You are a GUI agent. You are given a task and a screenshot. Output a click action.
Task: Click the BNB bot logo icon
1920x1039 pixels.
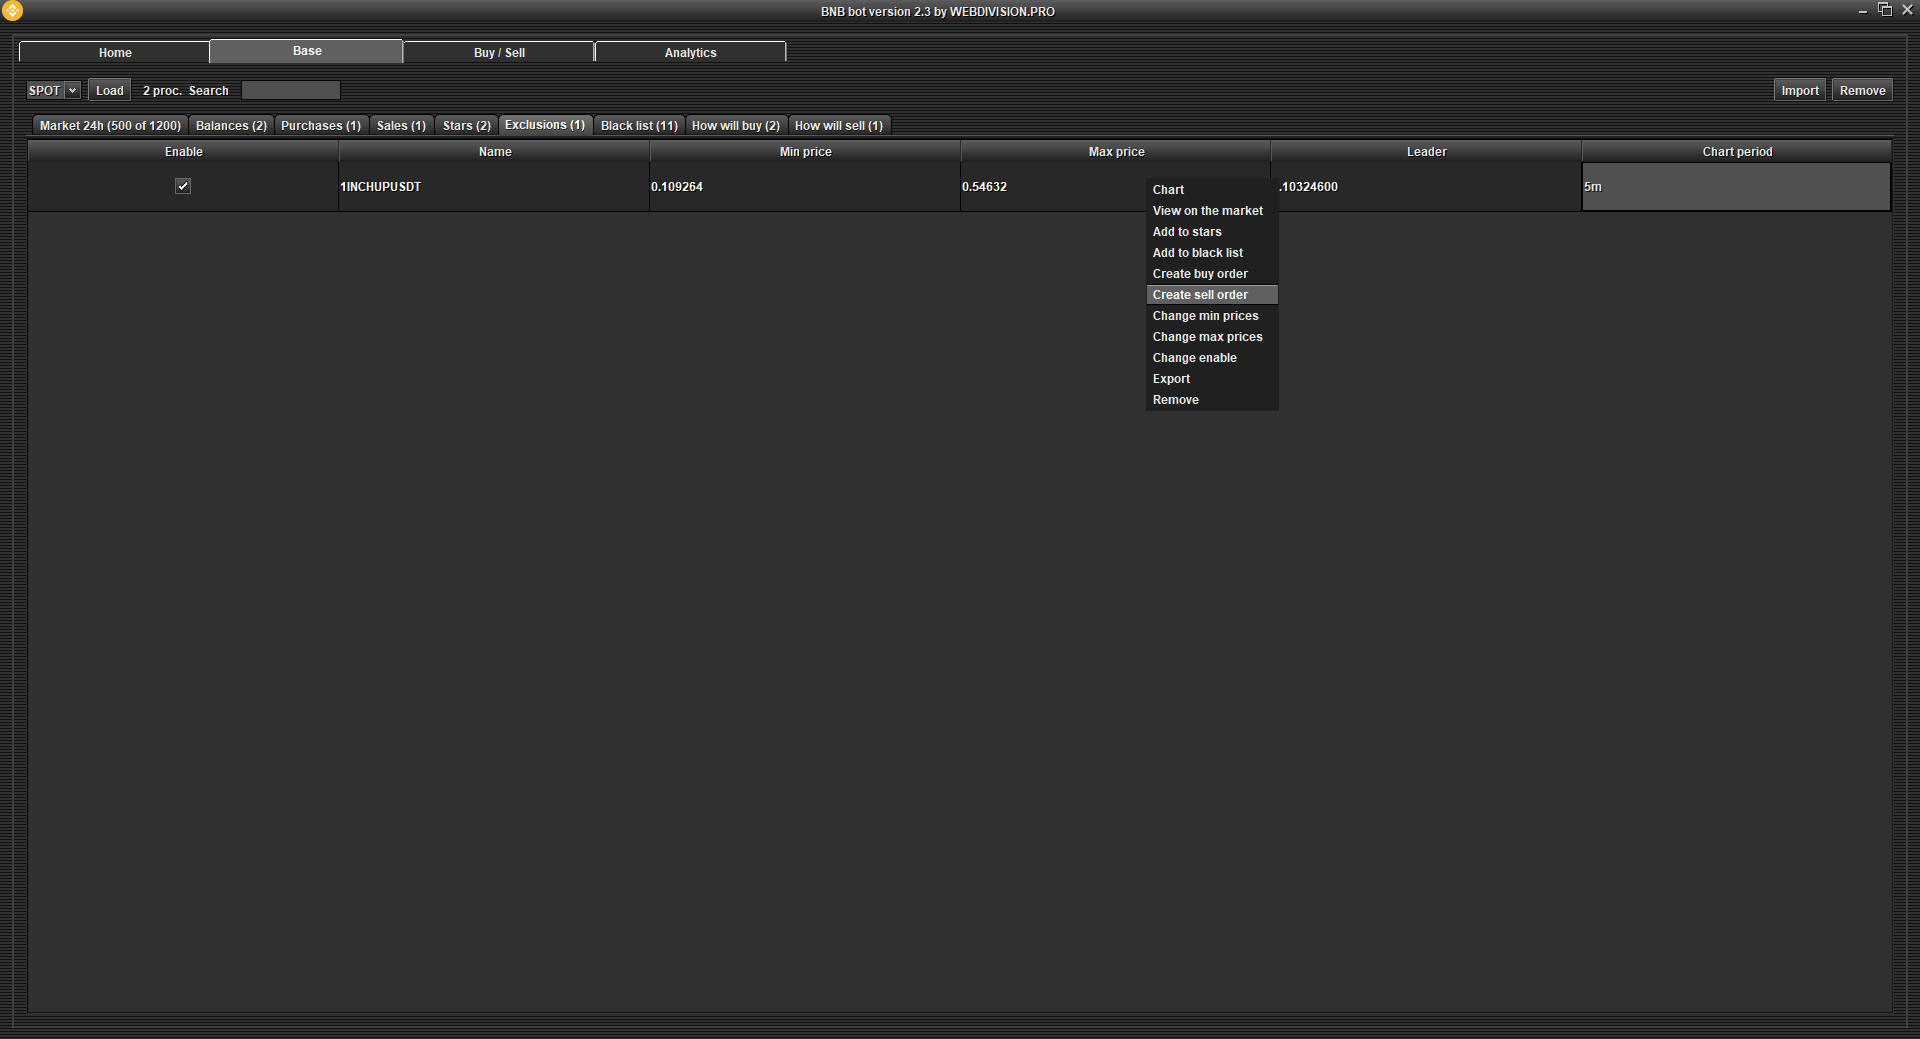click(x=12, y=11)
